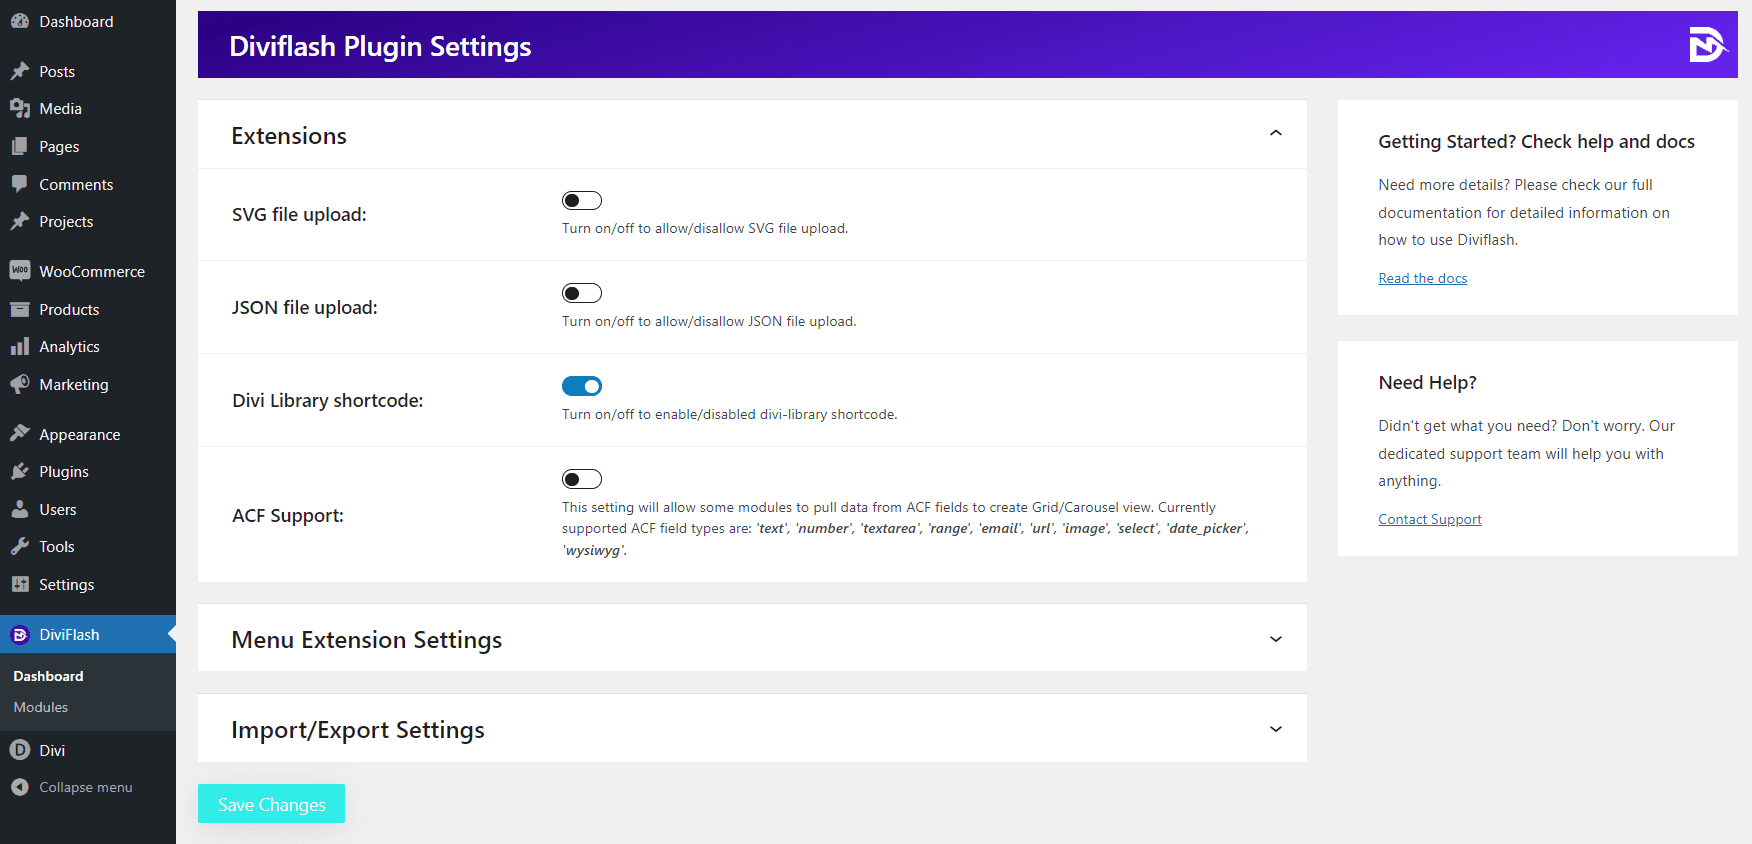Click the Analytics bar chart icon
Image resolution: width=1752 pixels, height=844 pixels.
click(x=20, y=346)
